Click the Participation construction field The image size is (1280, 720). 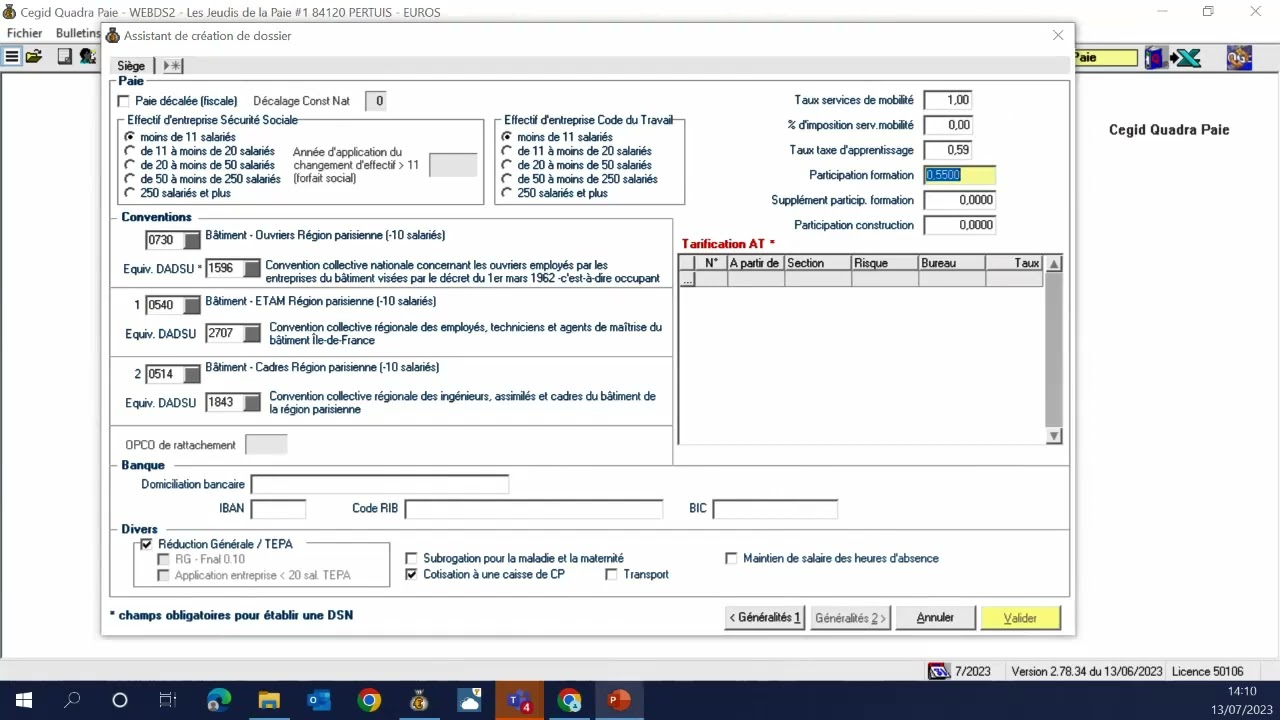coord(960,225)
